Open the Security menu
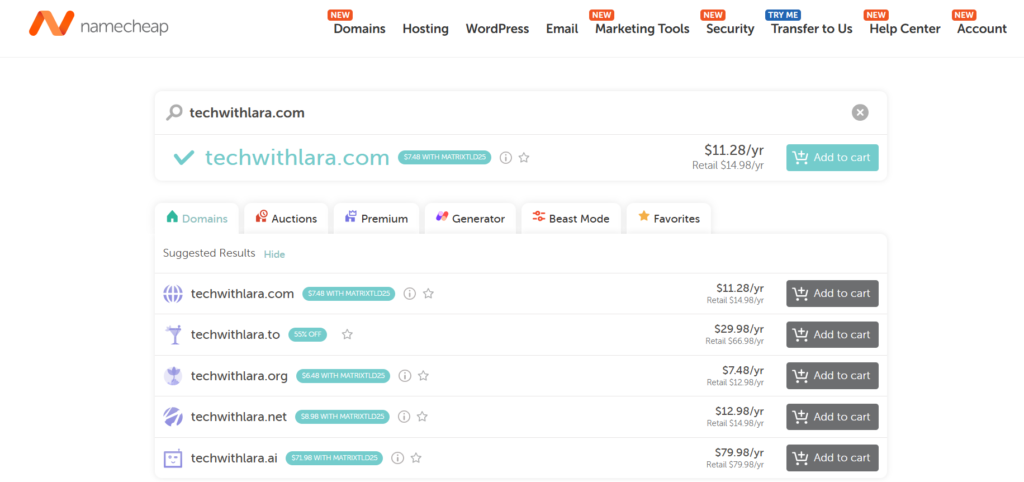The width and height of the screenshot is (1024, 482). pos(730,29)
